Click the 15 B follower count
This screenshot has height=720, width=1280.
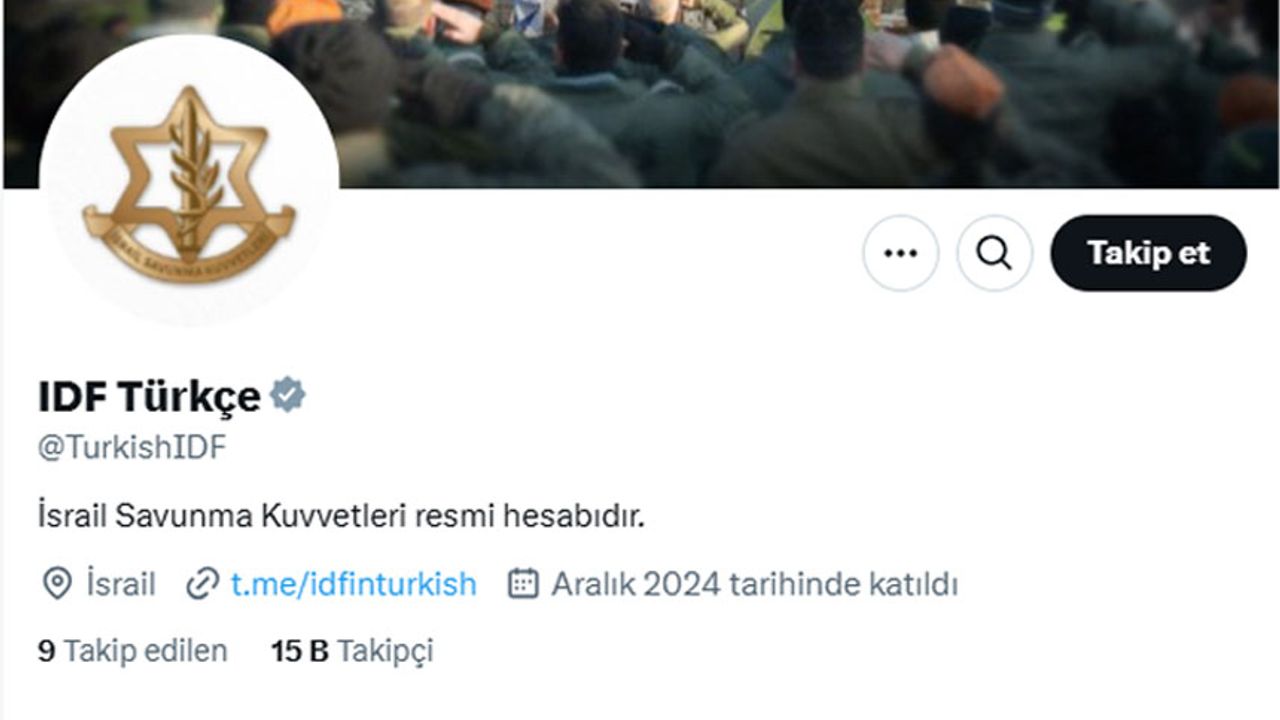[300, 651]
